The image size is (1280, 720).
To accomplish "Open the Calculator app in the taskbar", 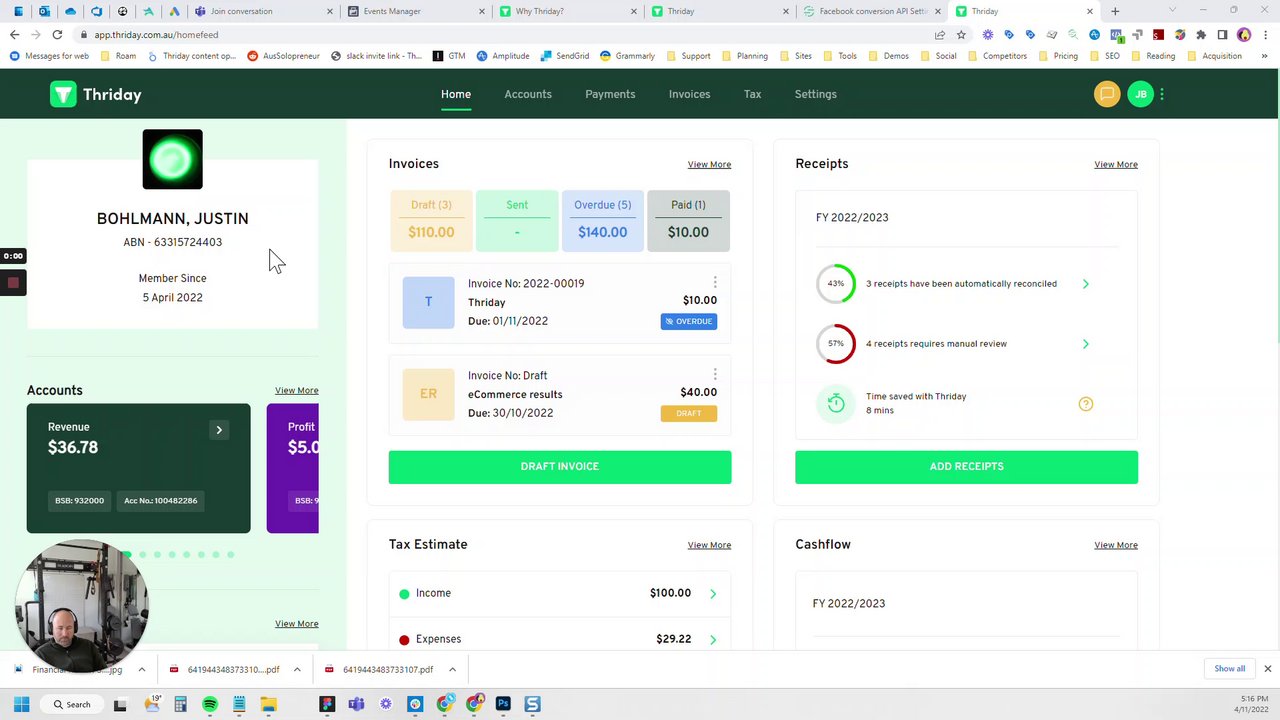I will (x=180, y=704).
